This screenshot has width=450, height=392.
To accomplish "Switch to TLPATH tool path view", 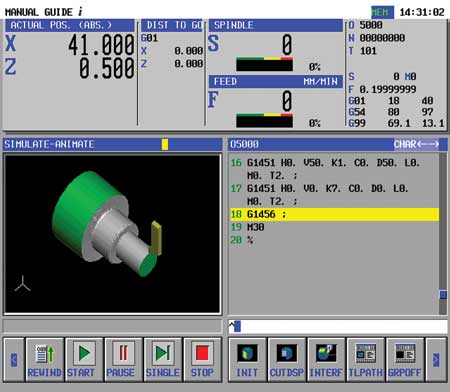I will 366,359.
